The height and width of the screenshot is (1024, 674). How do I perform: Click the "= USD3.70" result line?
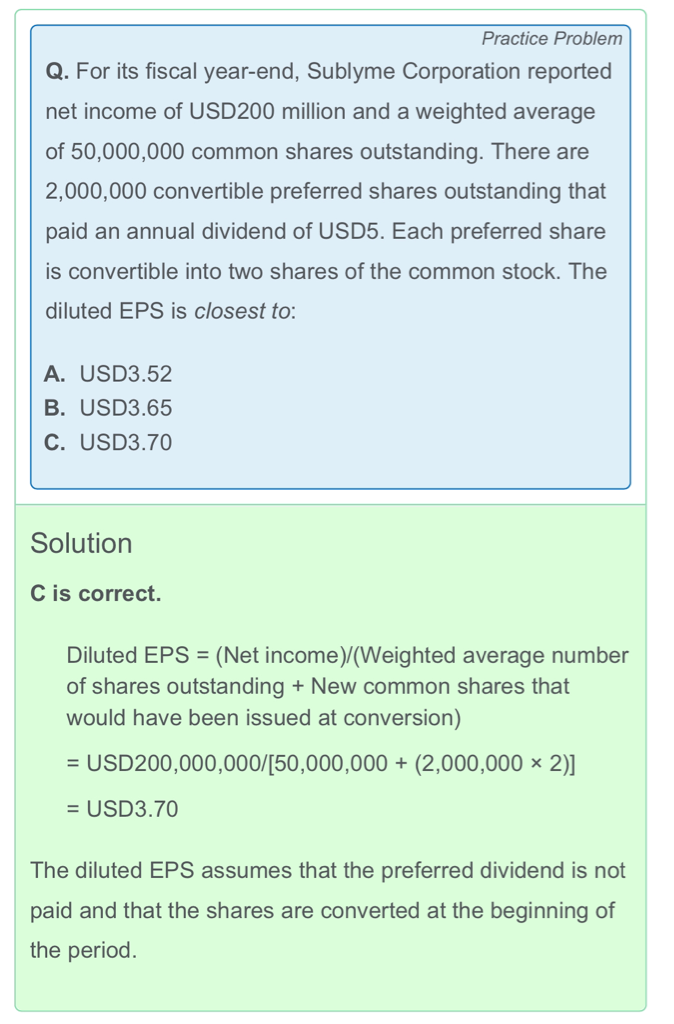click(122, 809)
